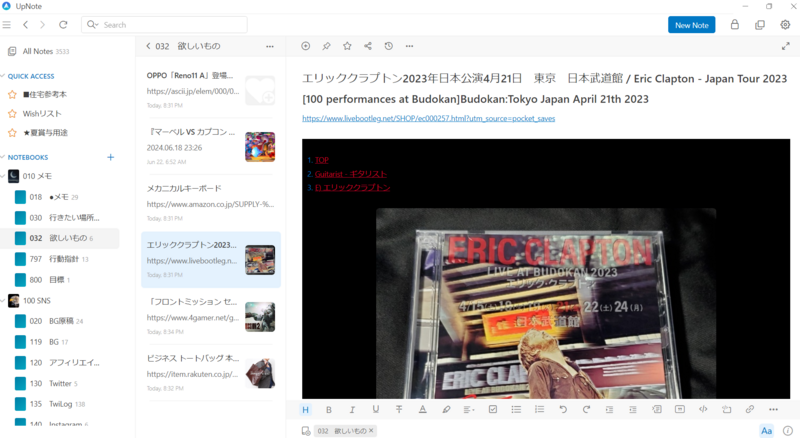800x438 pixels.
Task: Insert a bulleted list
Action: [516, 409]
